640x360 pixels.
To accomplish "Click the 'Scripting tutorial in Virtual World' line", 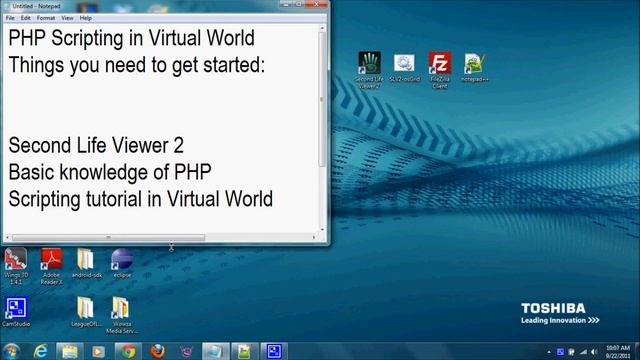I will [x=140, y=199].
